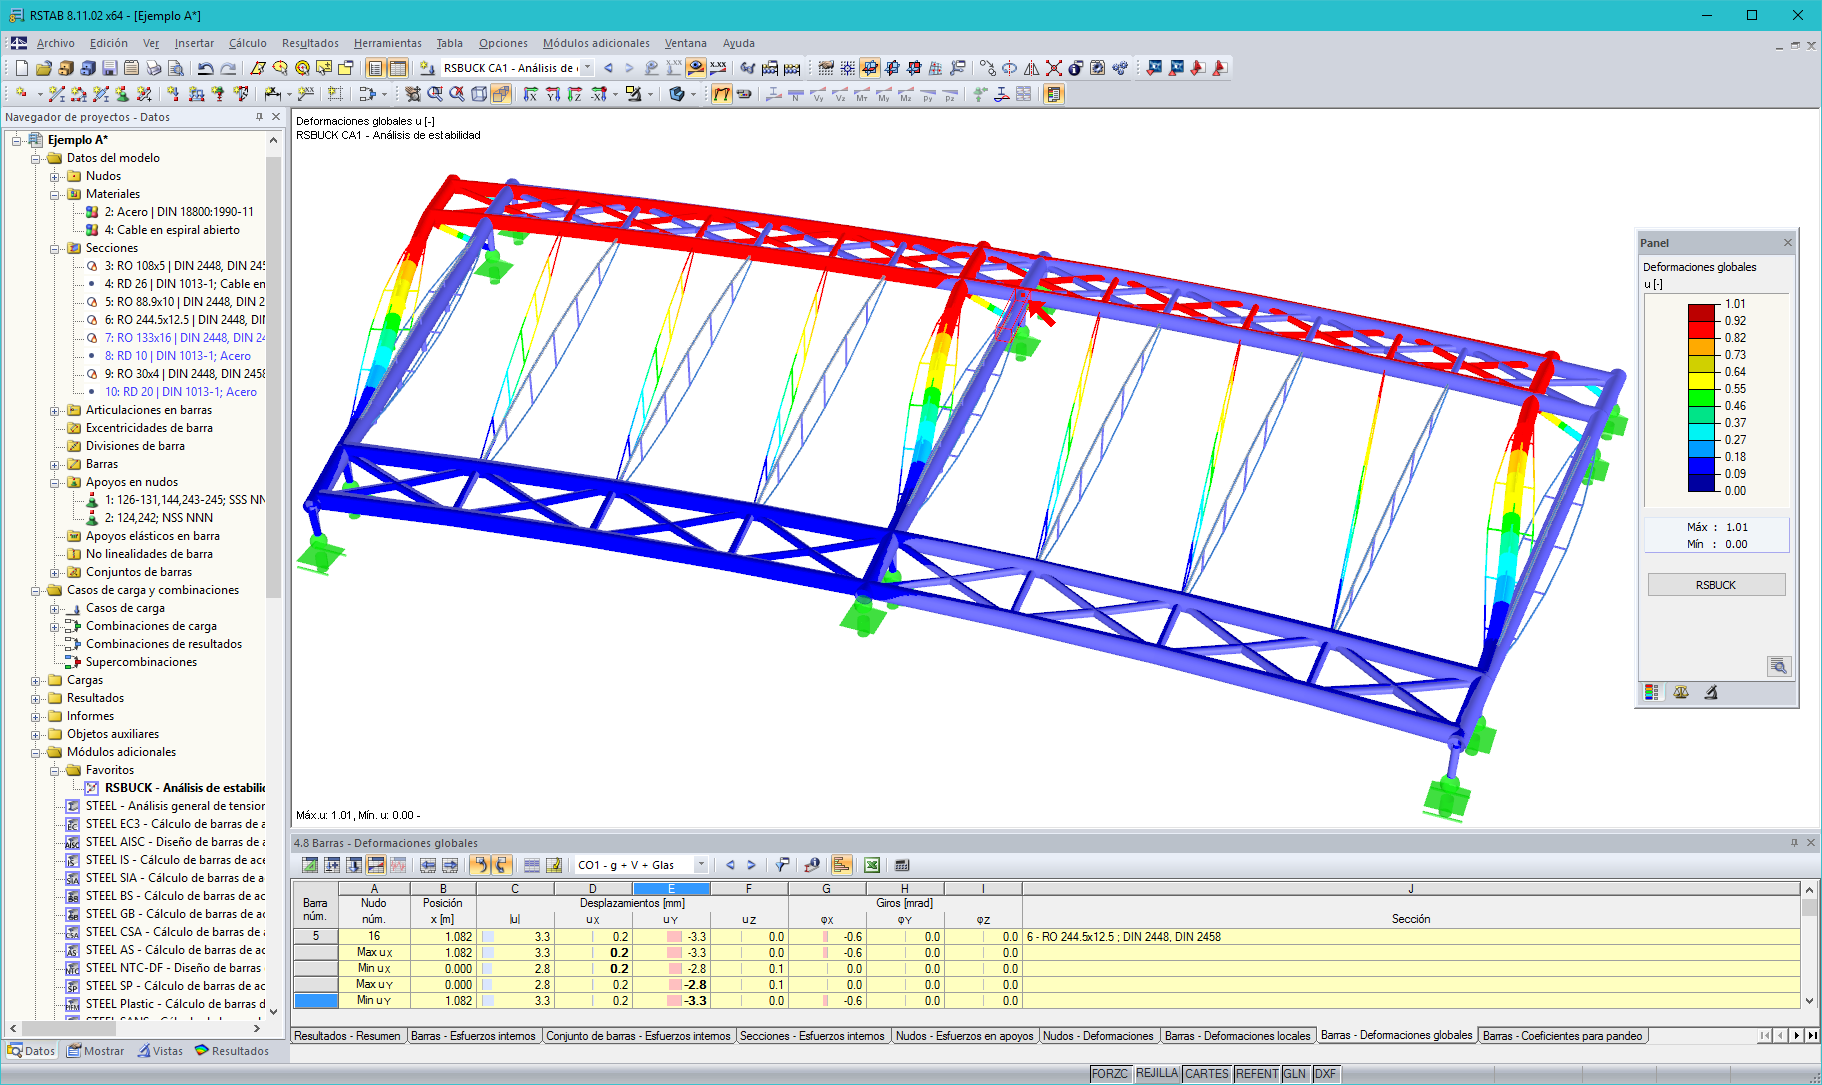Switch navigator to Resultados tab

[232, 1051]
